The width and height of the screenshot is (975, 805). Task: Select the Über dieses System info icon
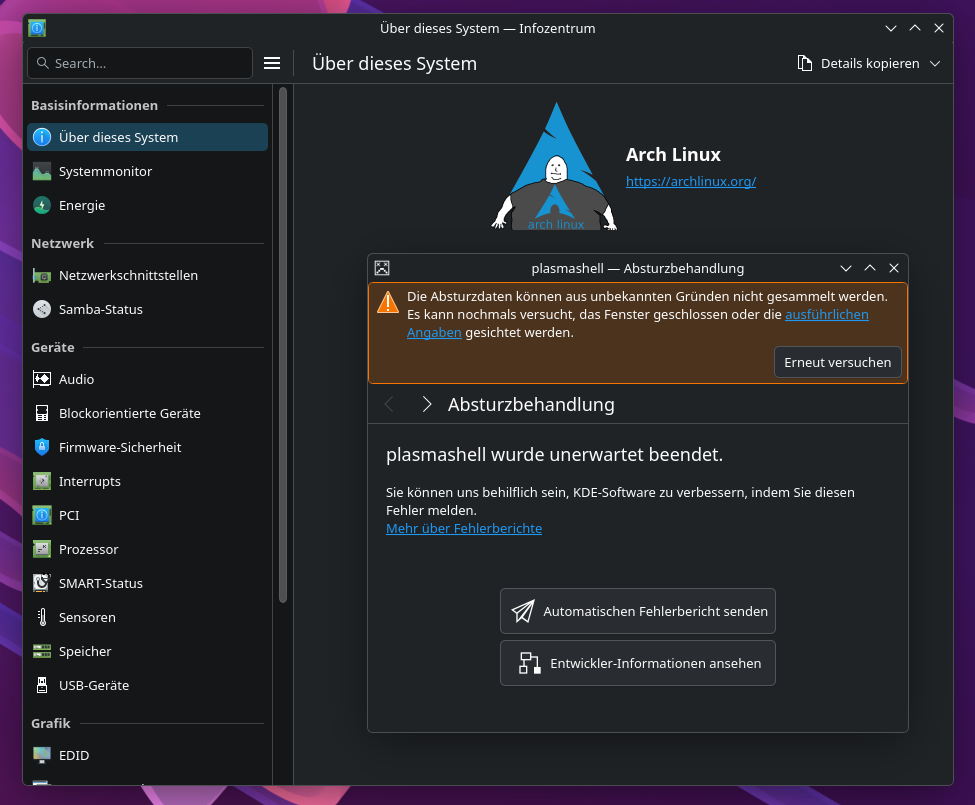point(42,137)
